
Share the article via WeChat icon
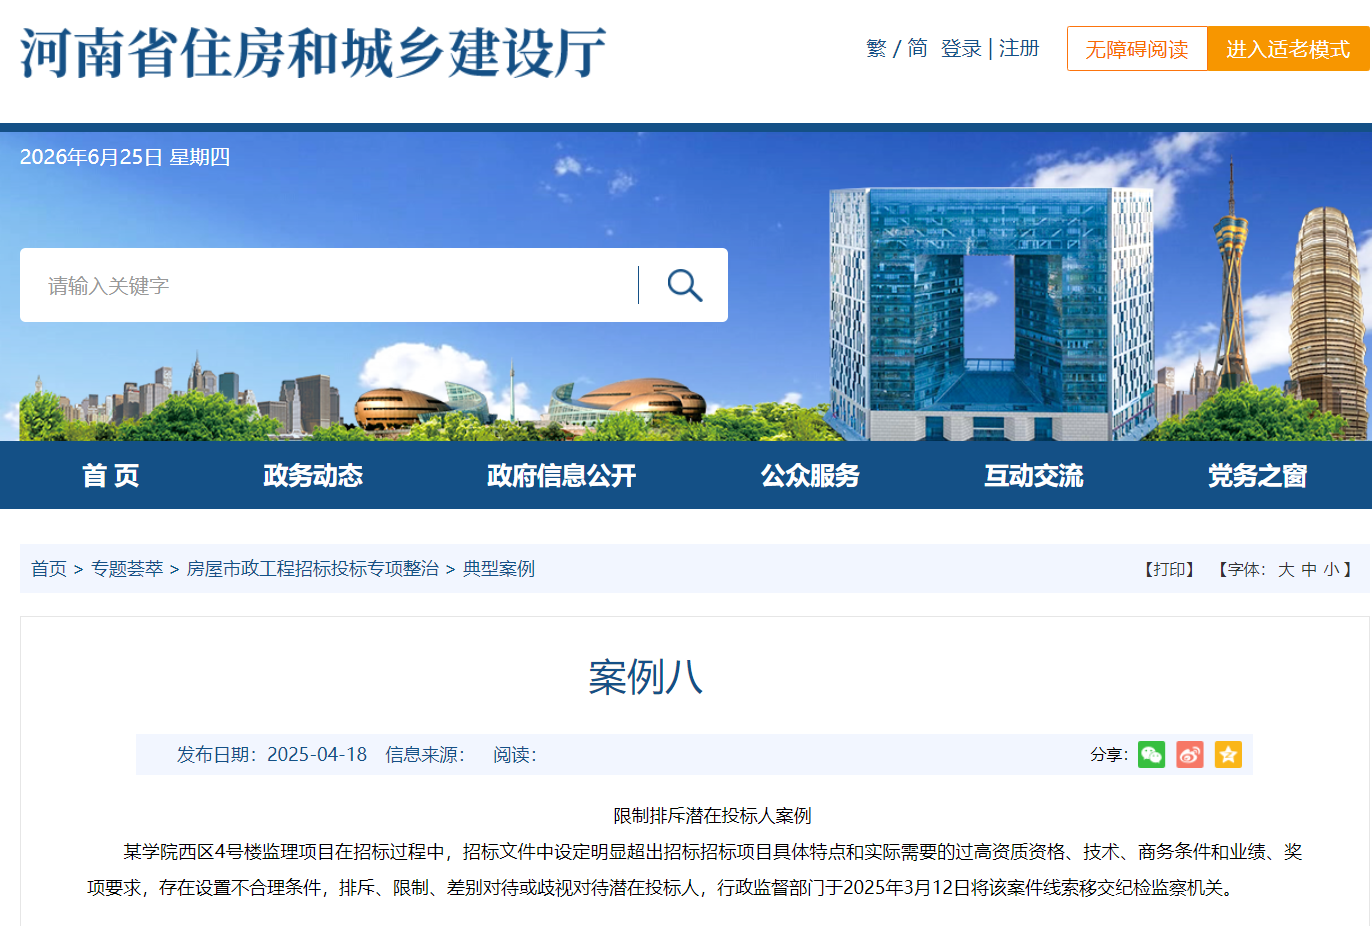tap(1152, 754)
